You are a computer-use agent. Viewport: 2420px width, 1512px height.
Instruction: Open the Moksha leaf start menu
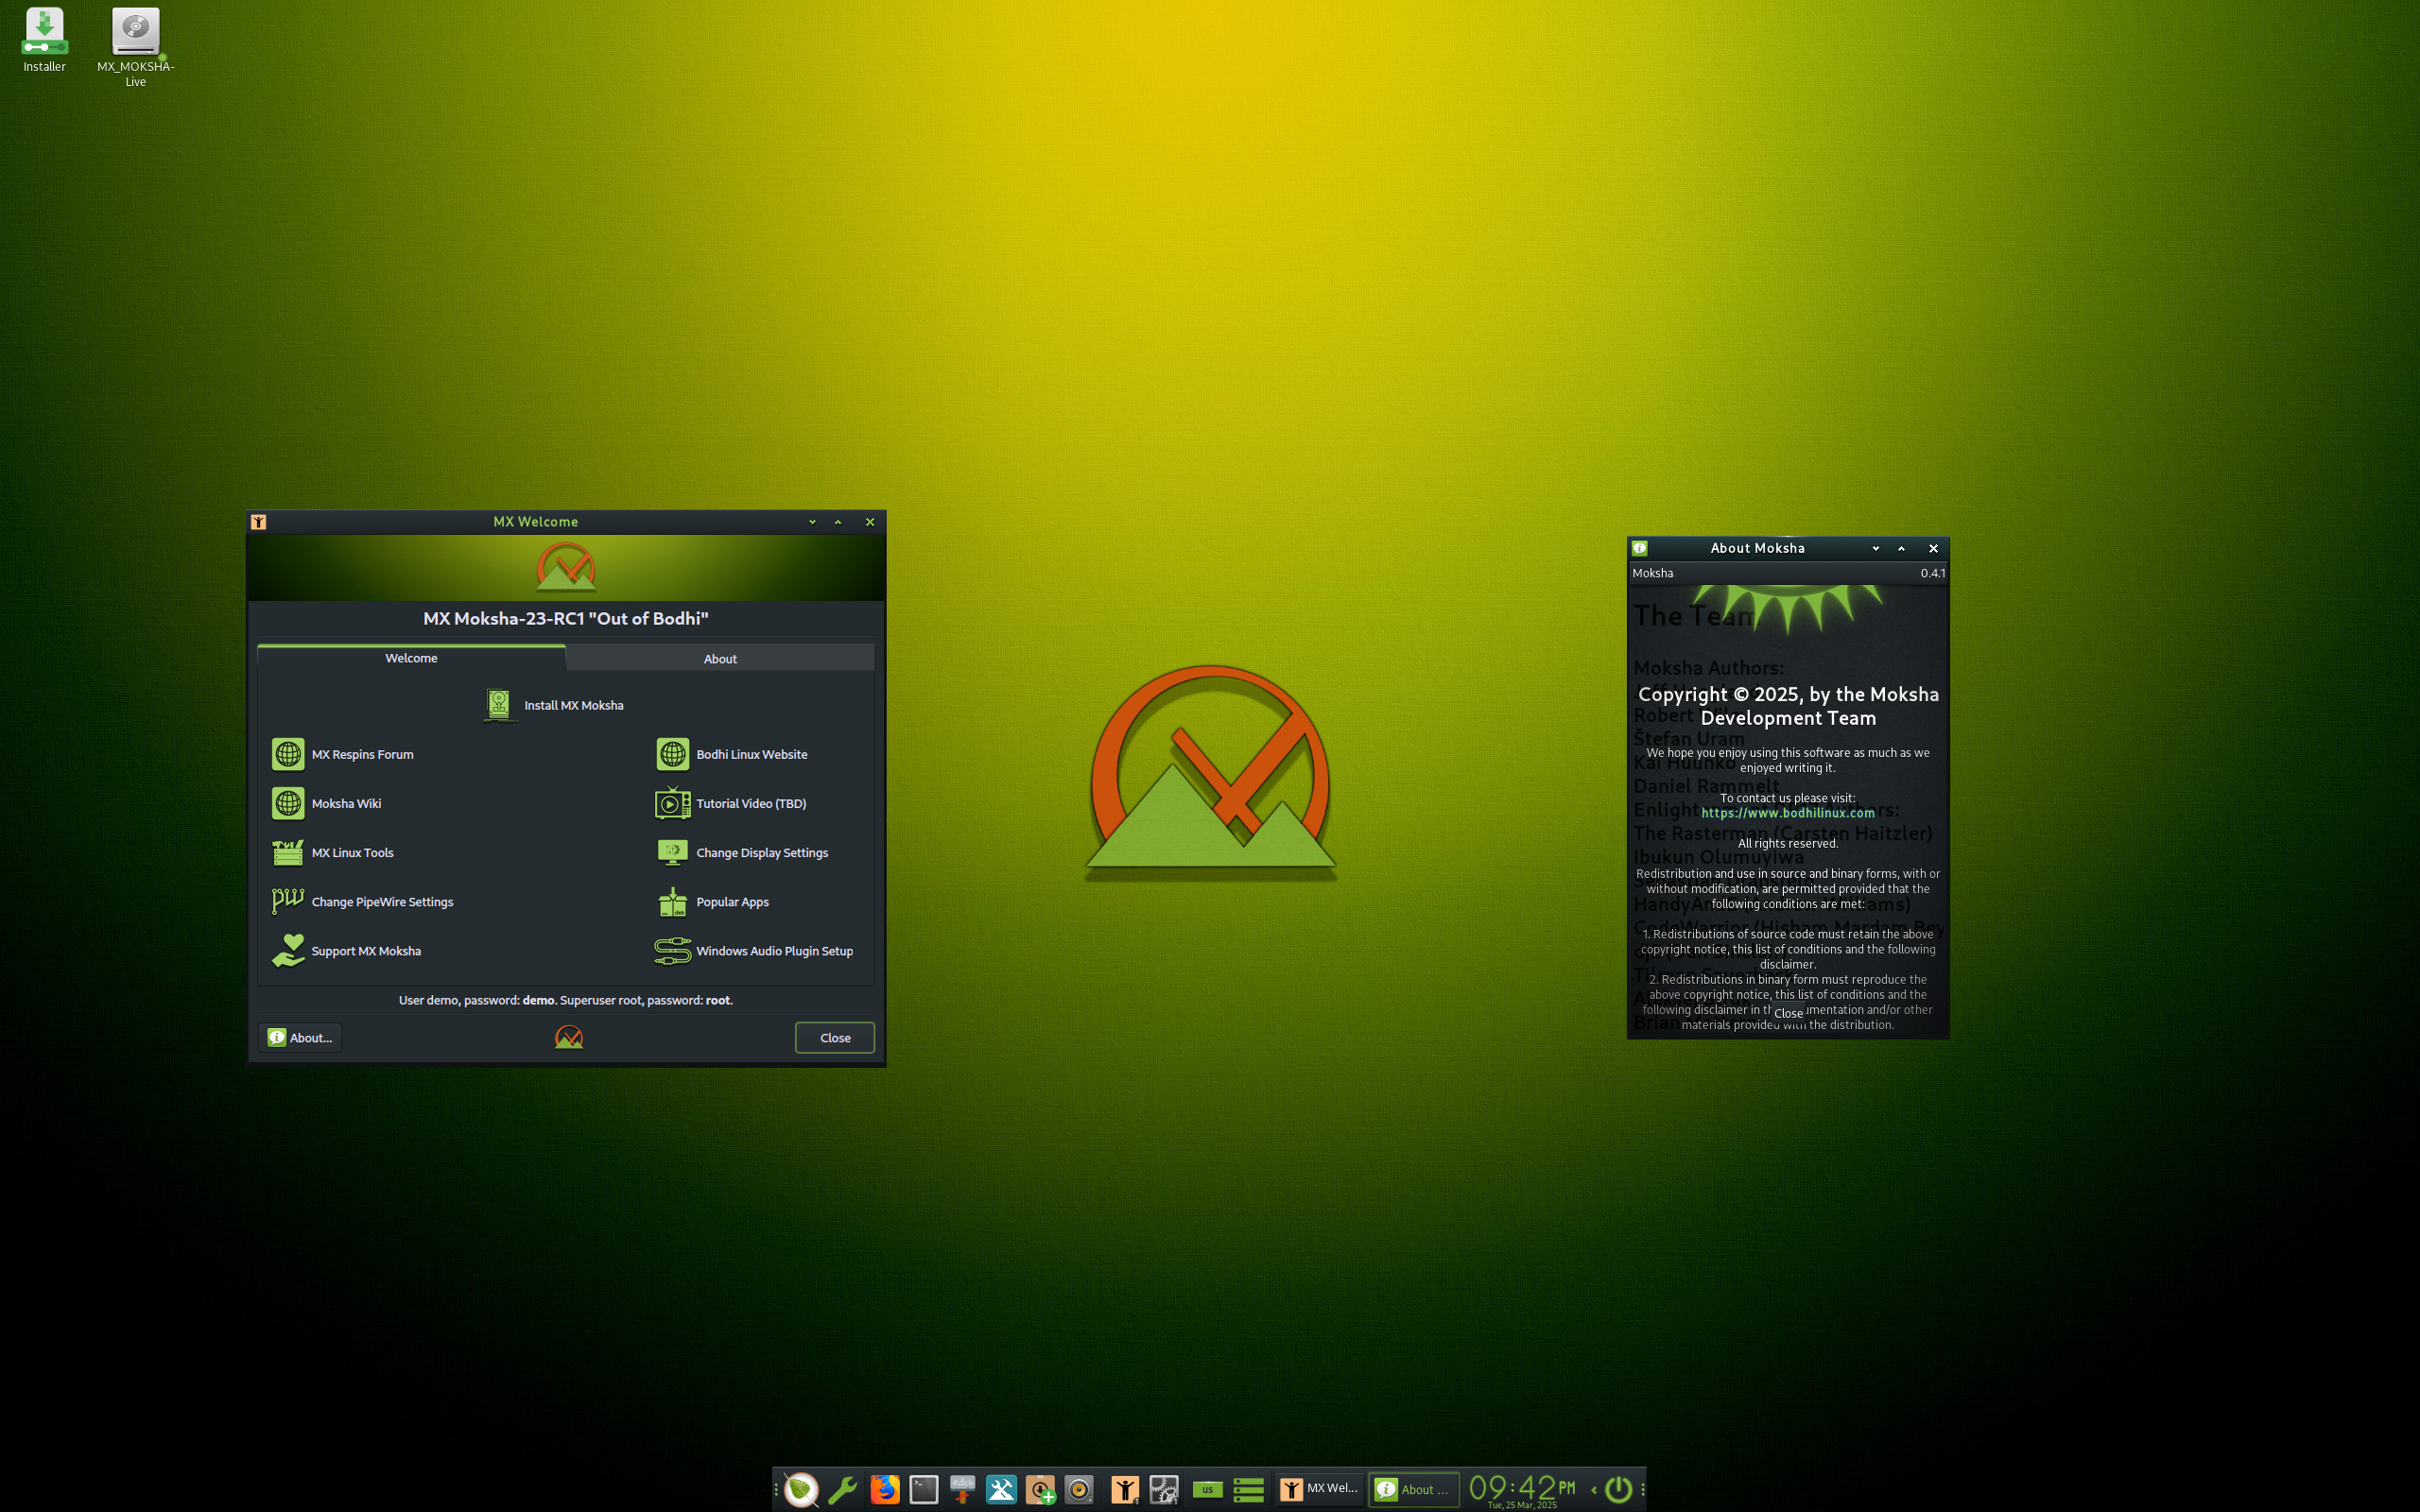[x=800, y=1489]
